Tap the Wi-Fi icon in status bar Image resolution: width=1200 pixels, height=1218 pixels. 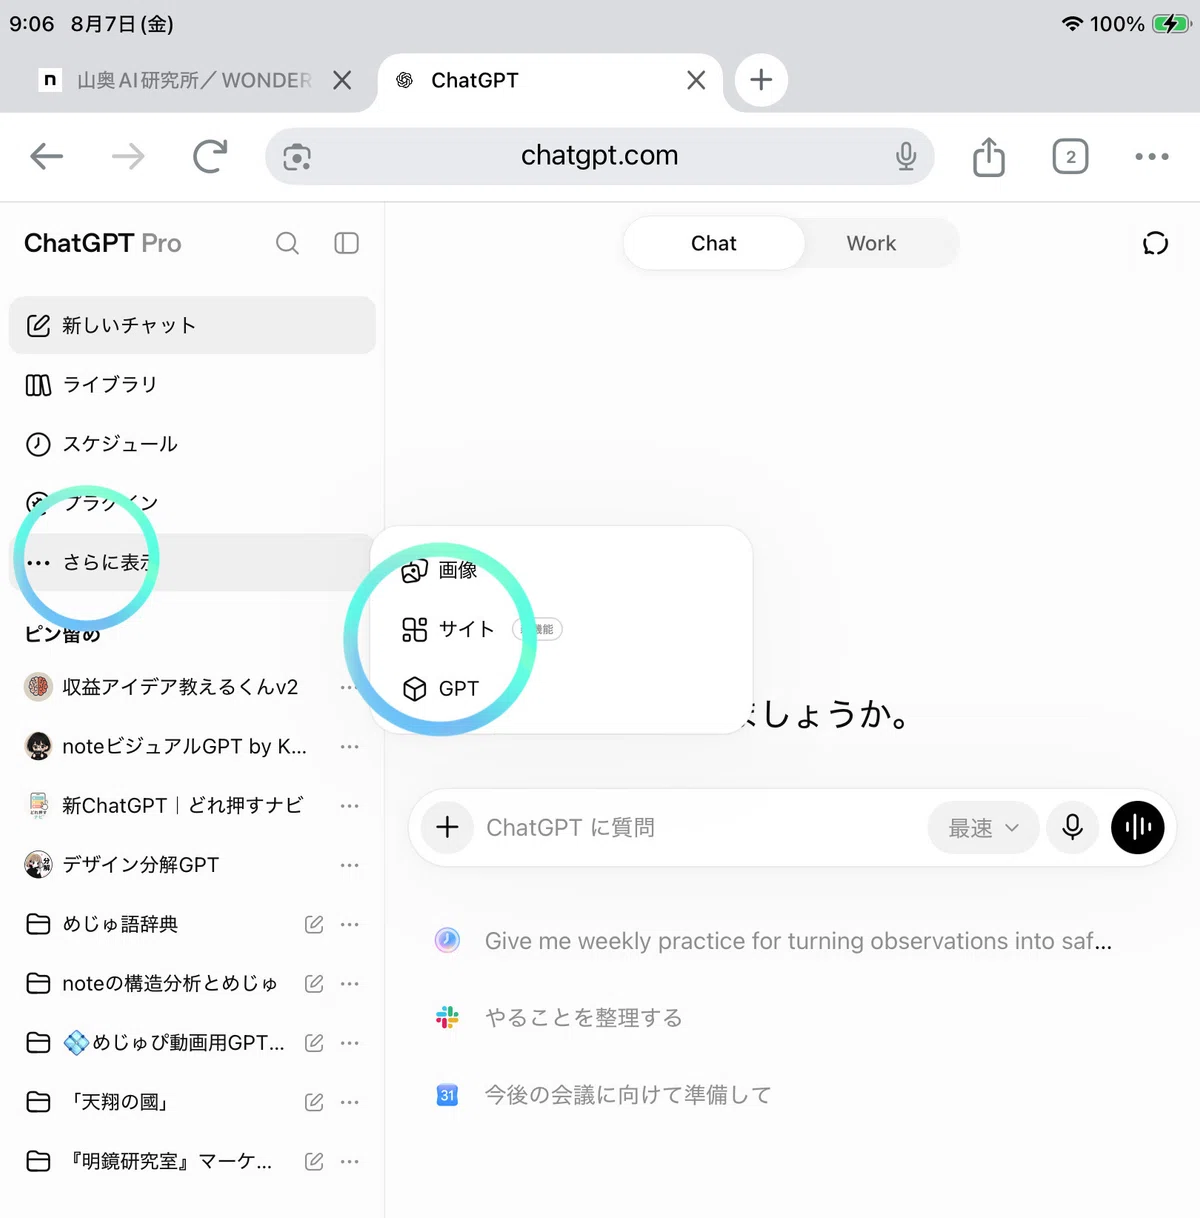(1072, 24)
